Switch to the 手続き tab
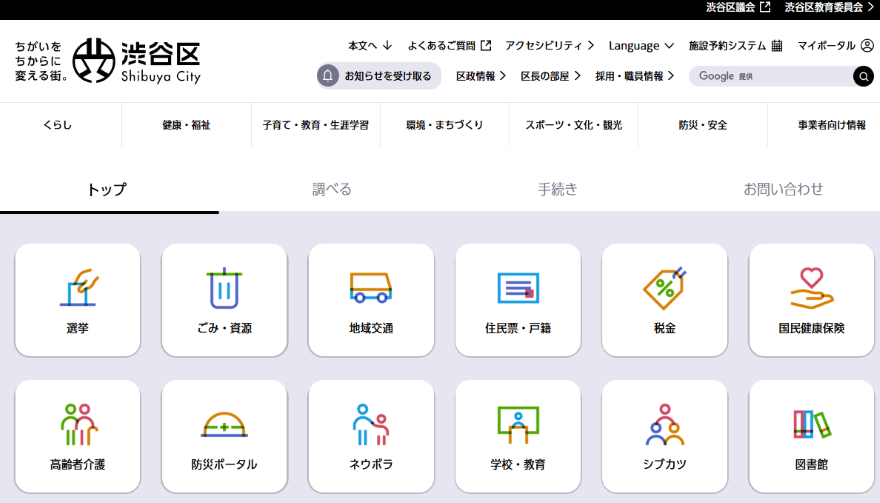The height and width of the screenshot is (503, 880). coord(557,189)
